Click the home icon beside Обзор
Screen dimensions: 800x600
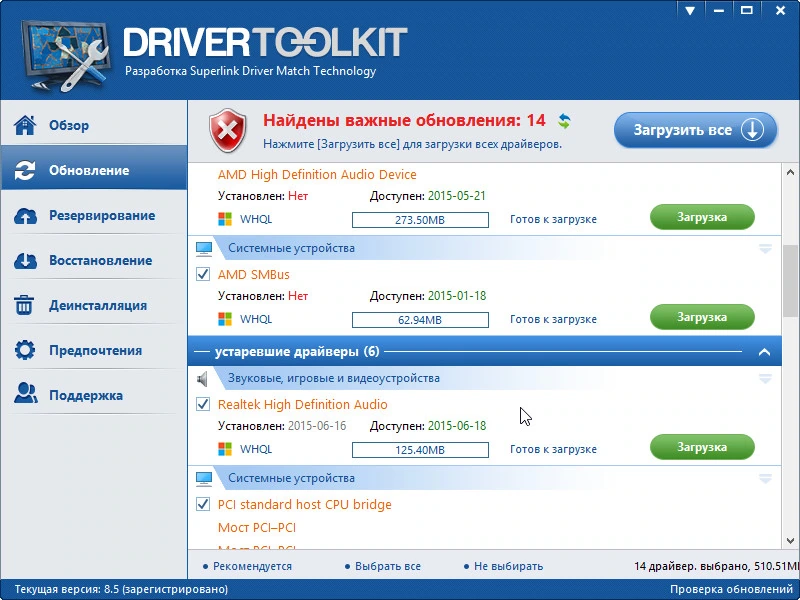[x=25, y=125]
